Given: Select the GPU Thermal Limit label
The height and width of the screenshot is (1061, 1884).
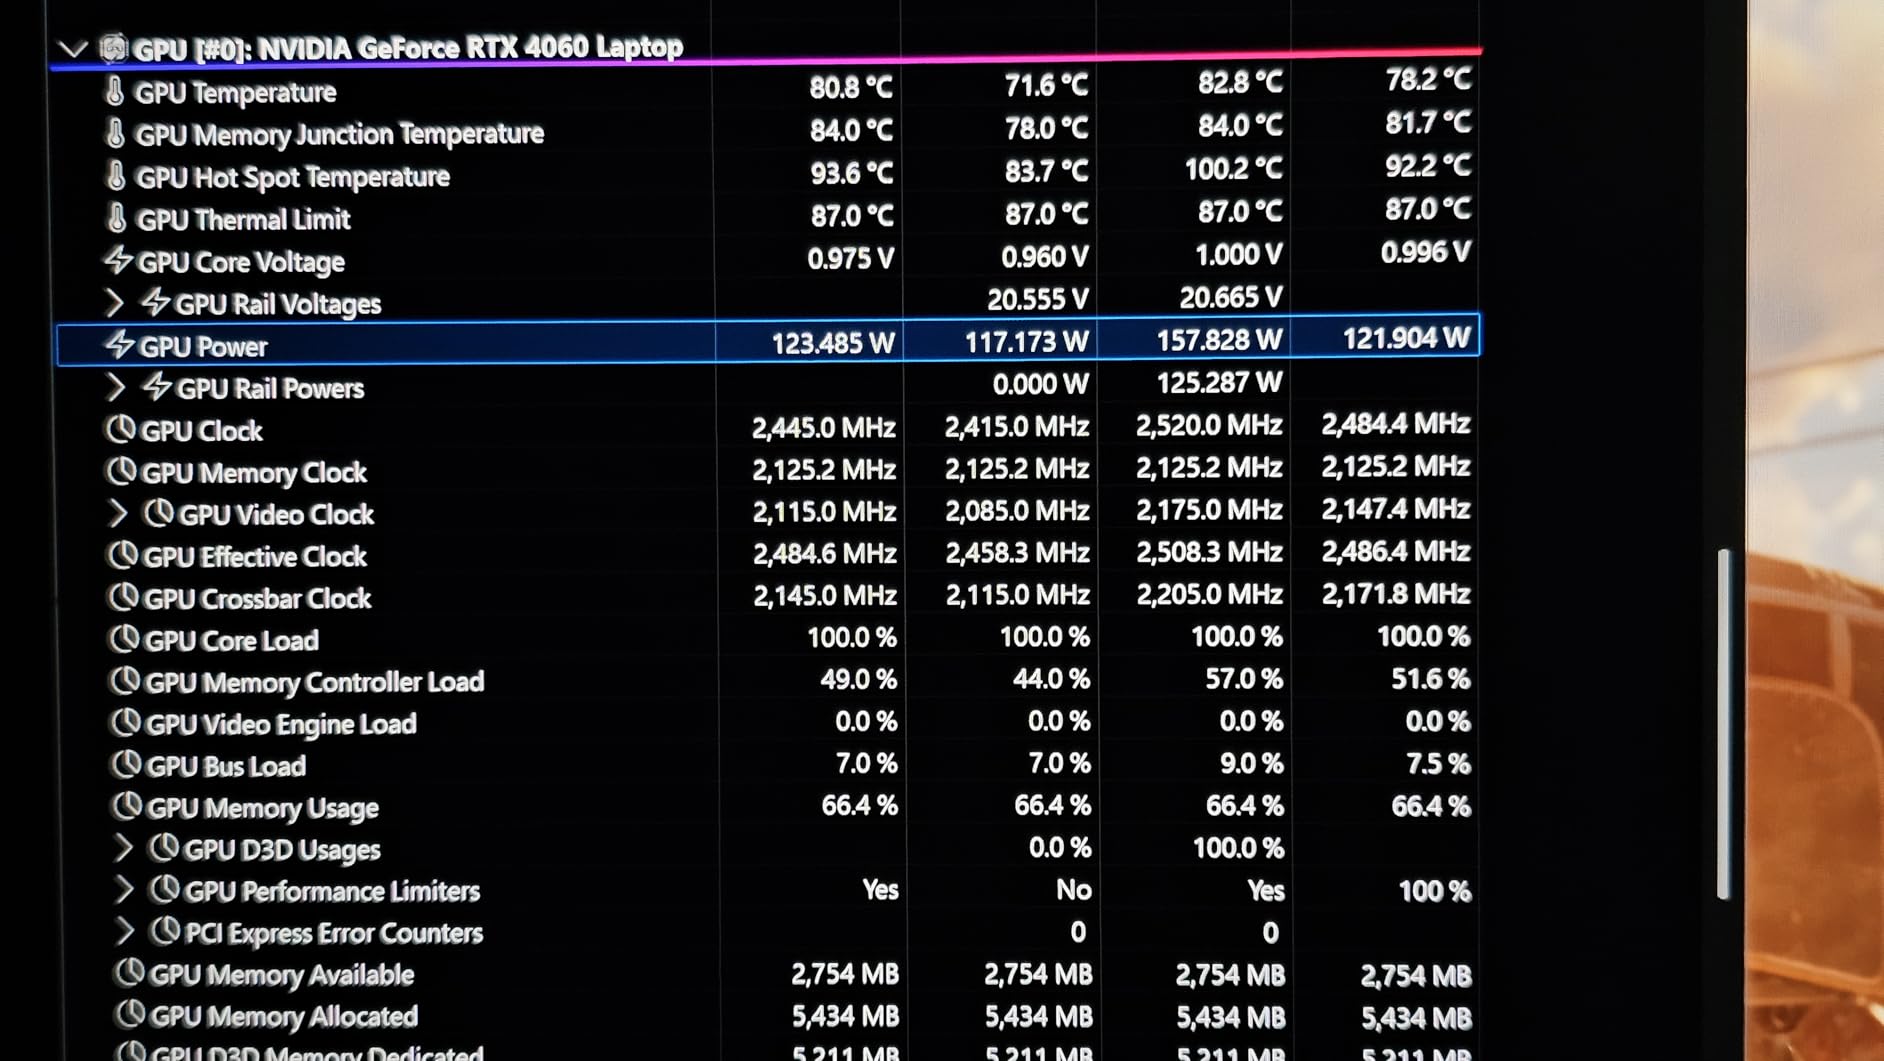Looking at the screenshot, I should [x=244, y=219].
